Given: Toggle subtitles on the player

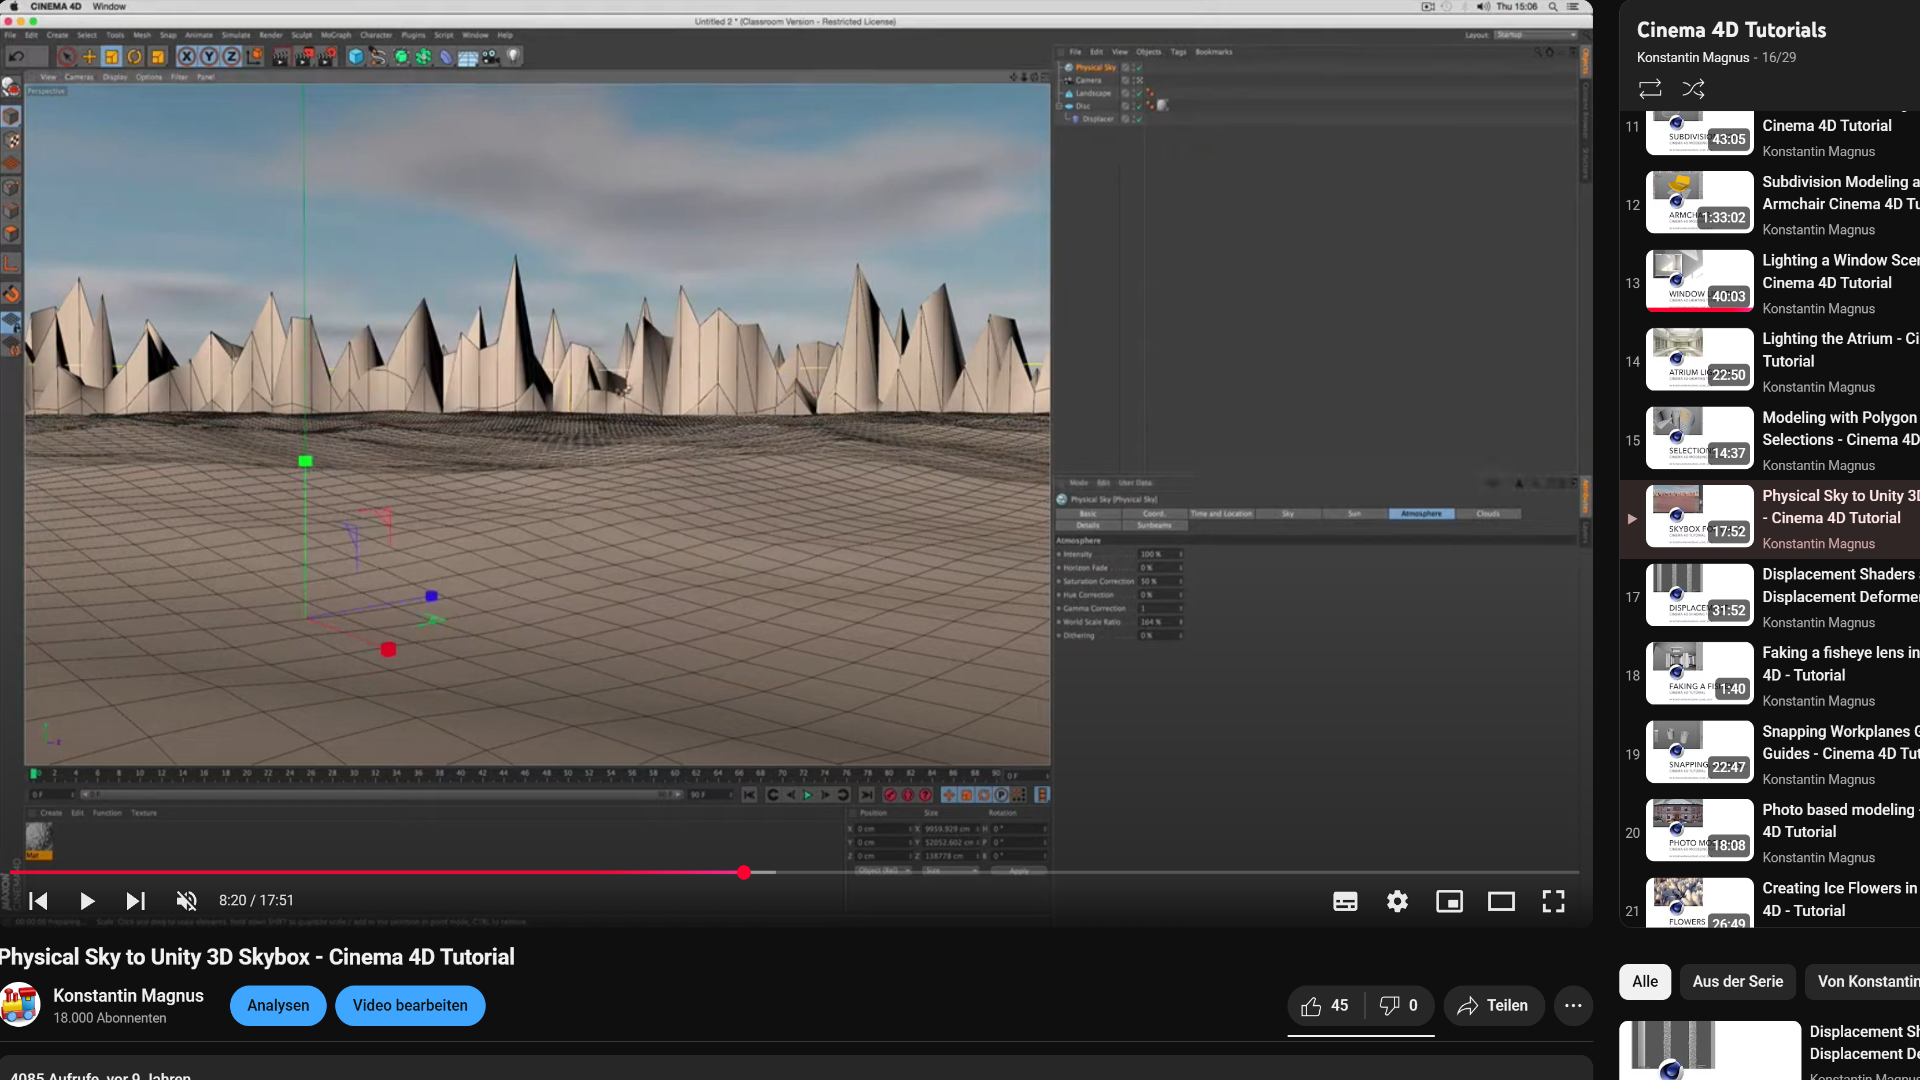Looking at the screenshot, I should [x=1345, y=901].
